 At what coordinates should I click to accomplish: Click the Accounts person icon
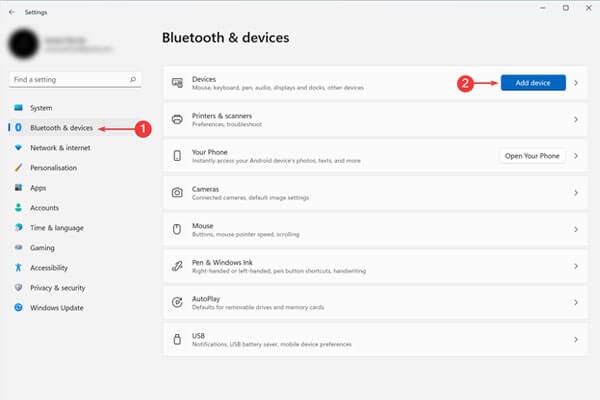[18, 208]
